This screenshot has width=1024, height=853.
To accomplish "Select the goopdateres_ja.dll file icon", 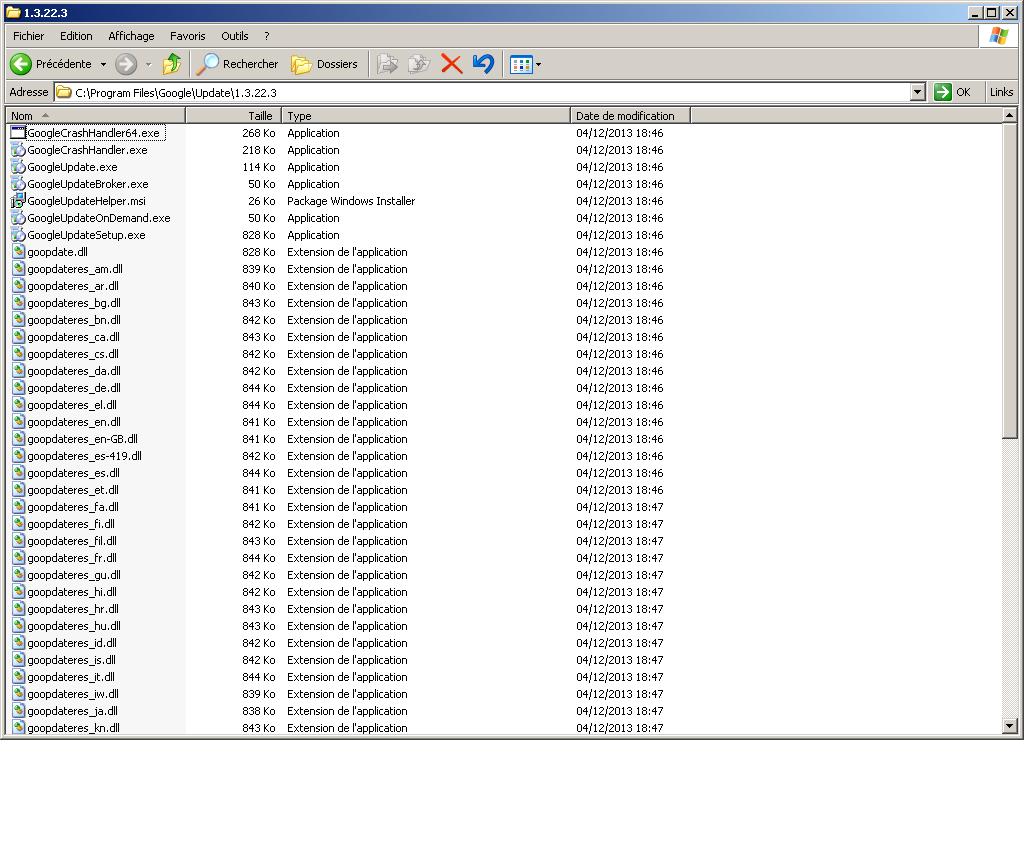I will pos(18,711).
